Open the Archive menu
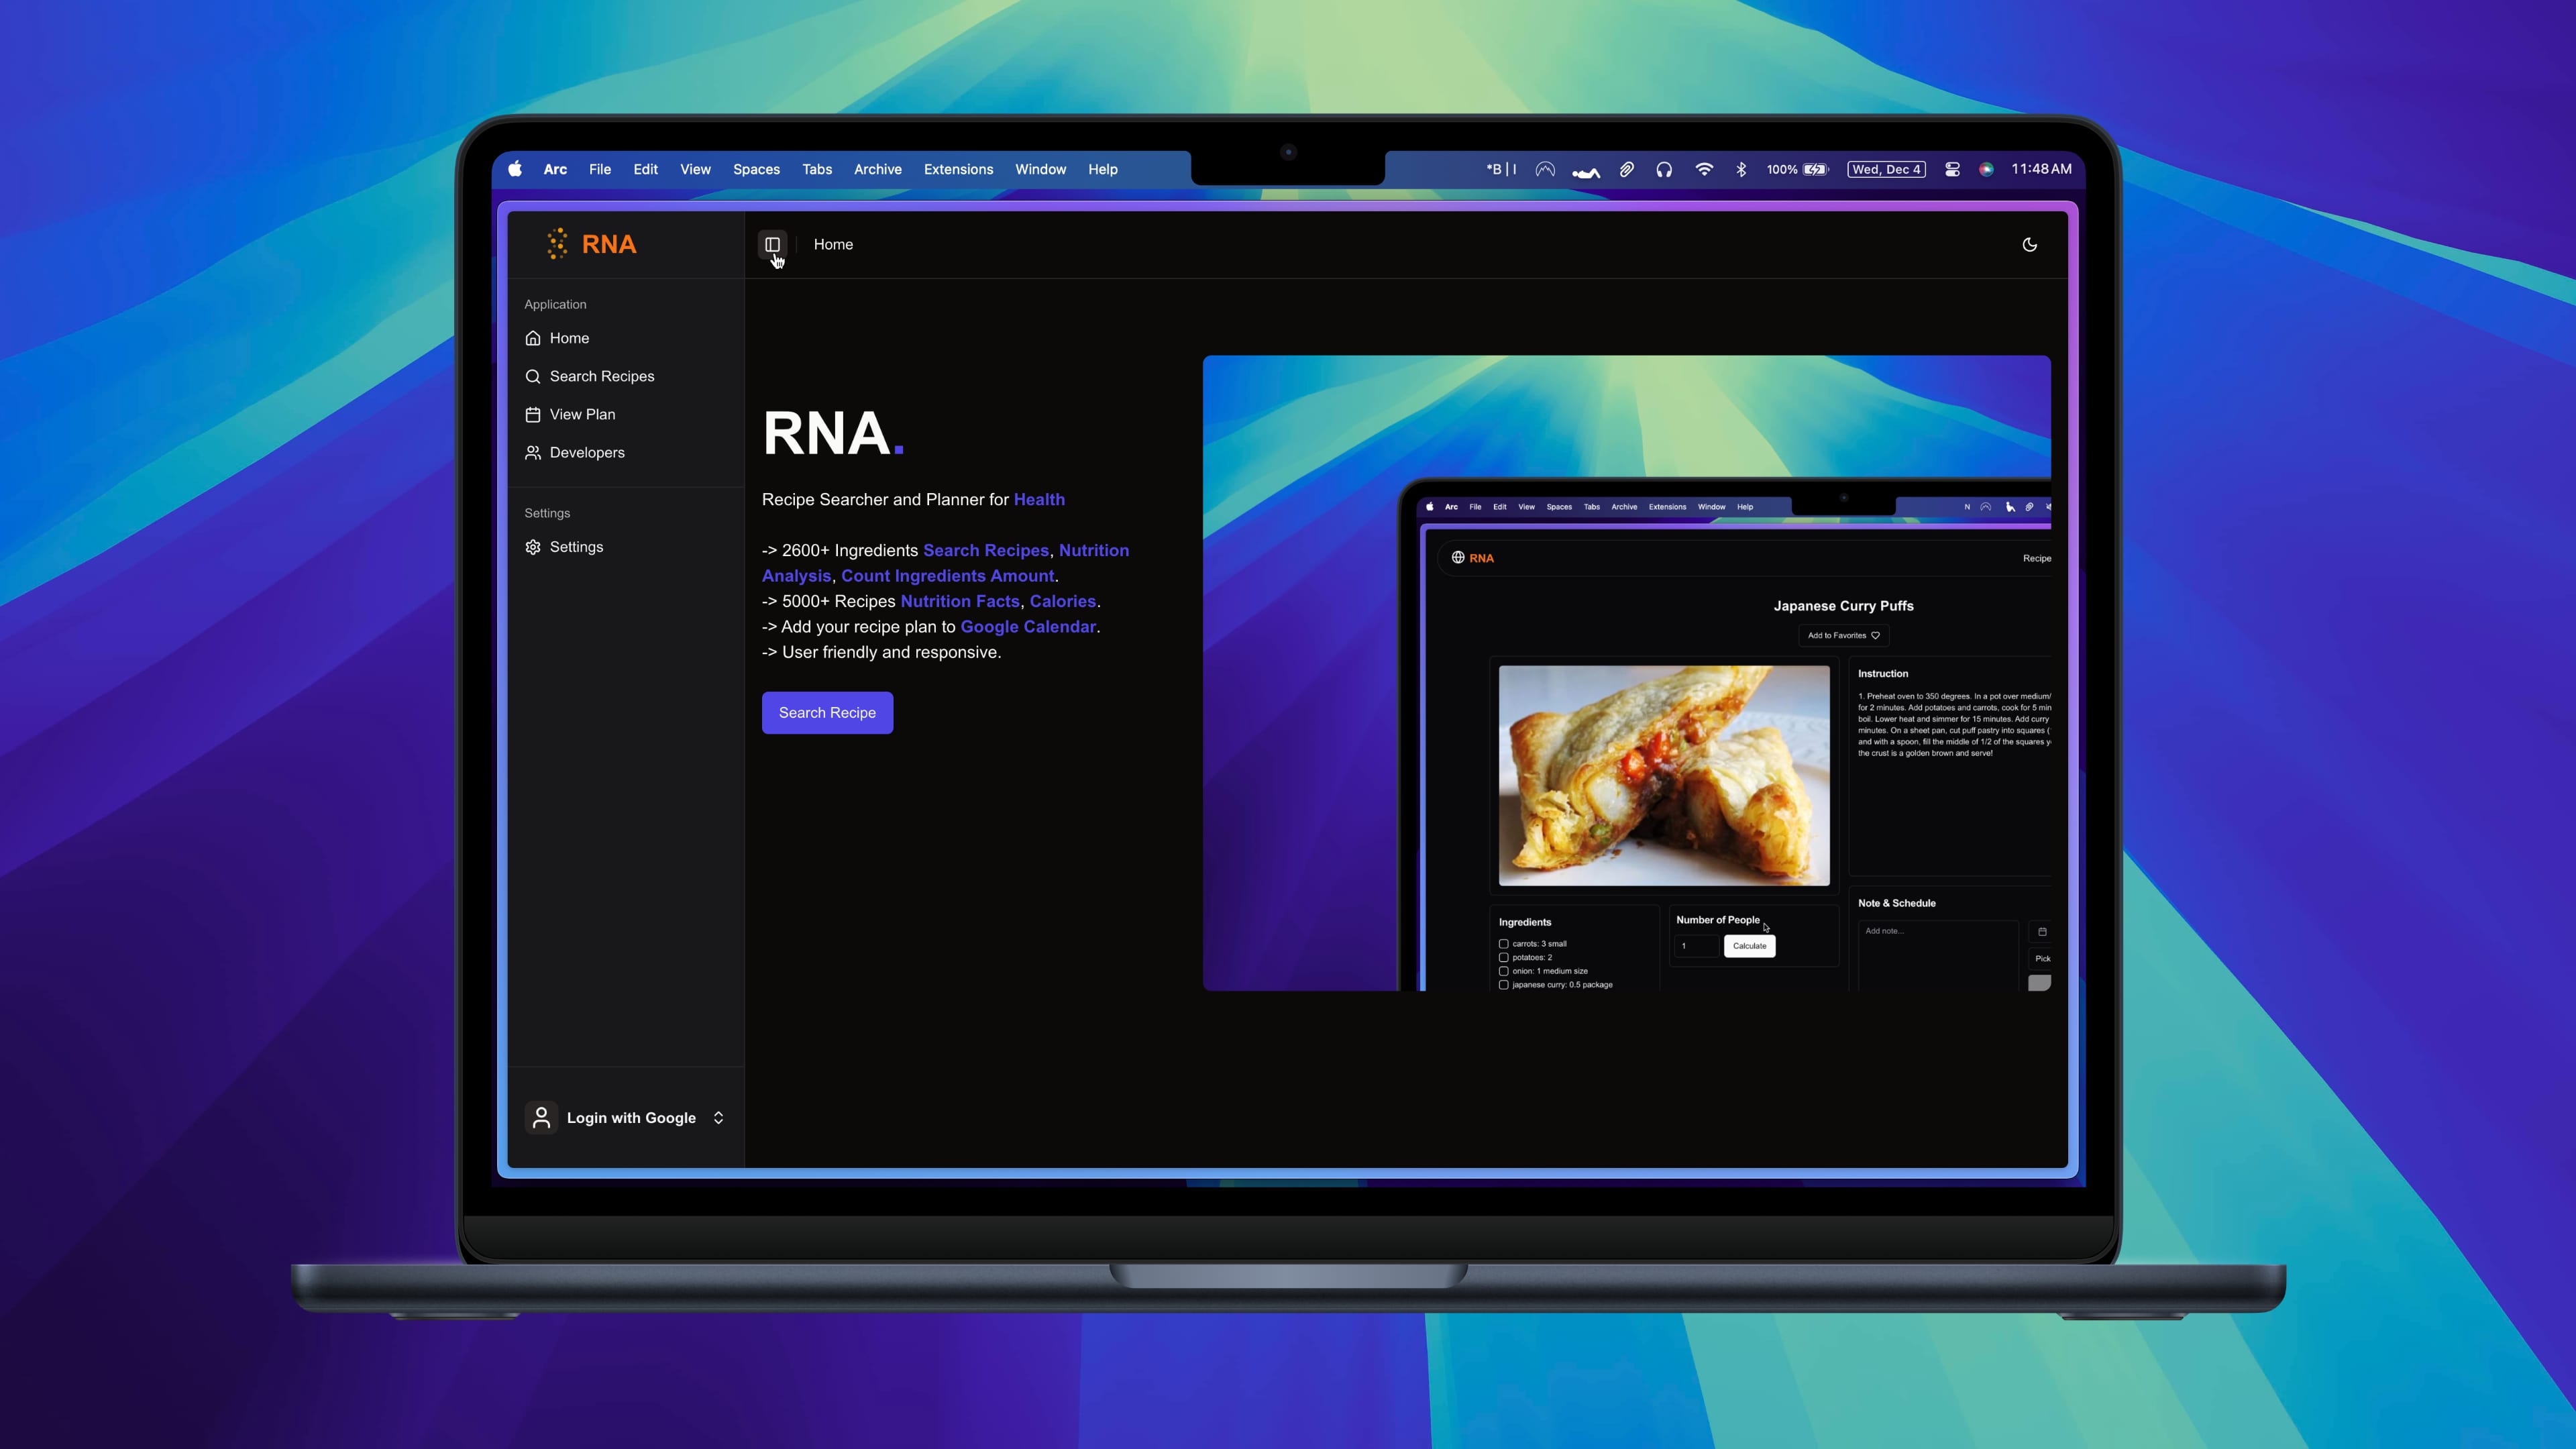The width and height of the screenshot is (2576, 1449). coord(877,169)
